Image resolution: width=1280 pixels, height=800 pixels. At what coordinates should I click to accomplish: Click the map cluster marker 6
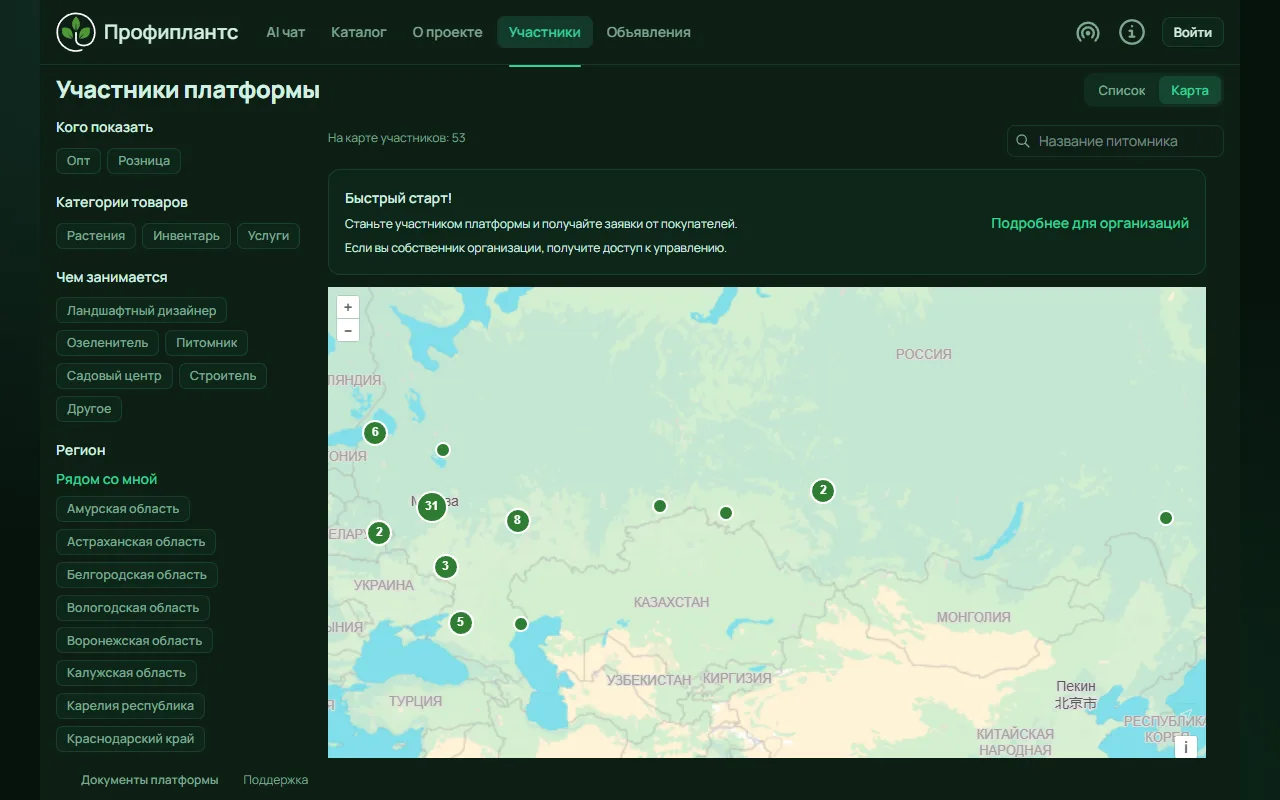click(x=375, y=433)
